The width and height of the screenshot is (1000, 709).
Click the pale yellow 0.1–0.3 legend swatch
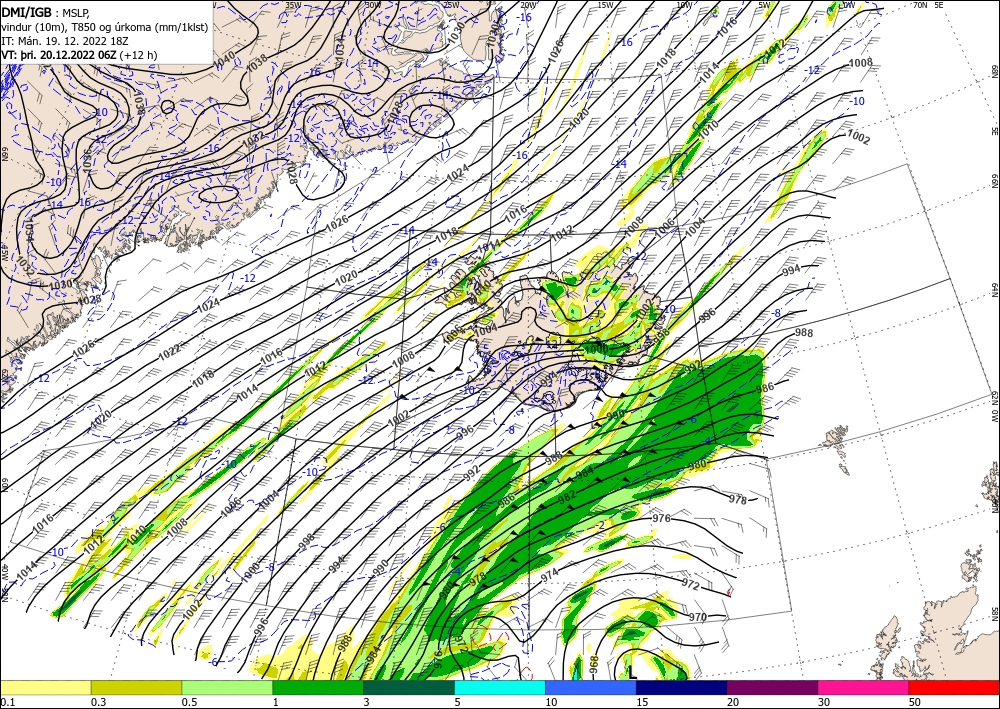coord(45,687)
